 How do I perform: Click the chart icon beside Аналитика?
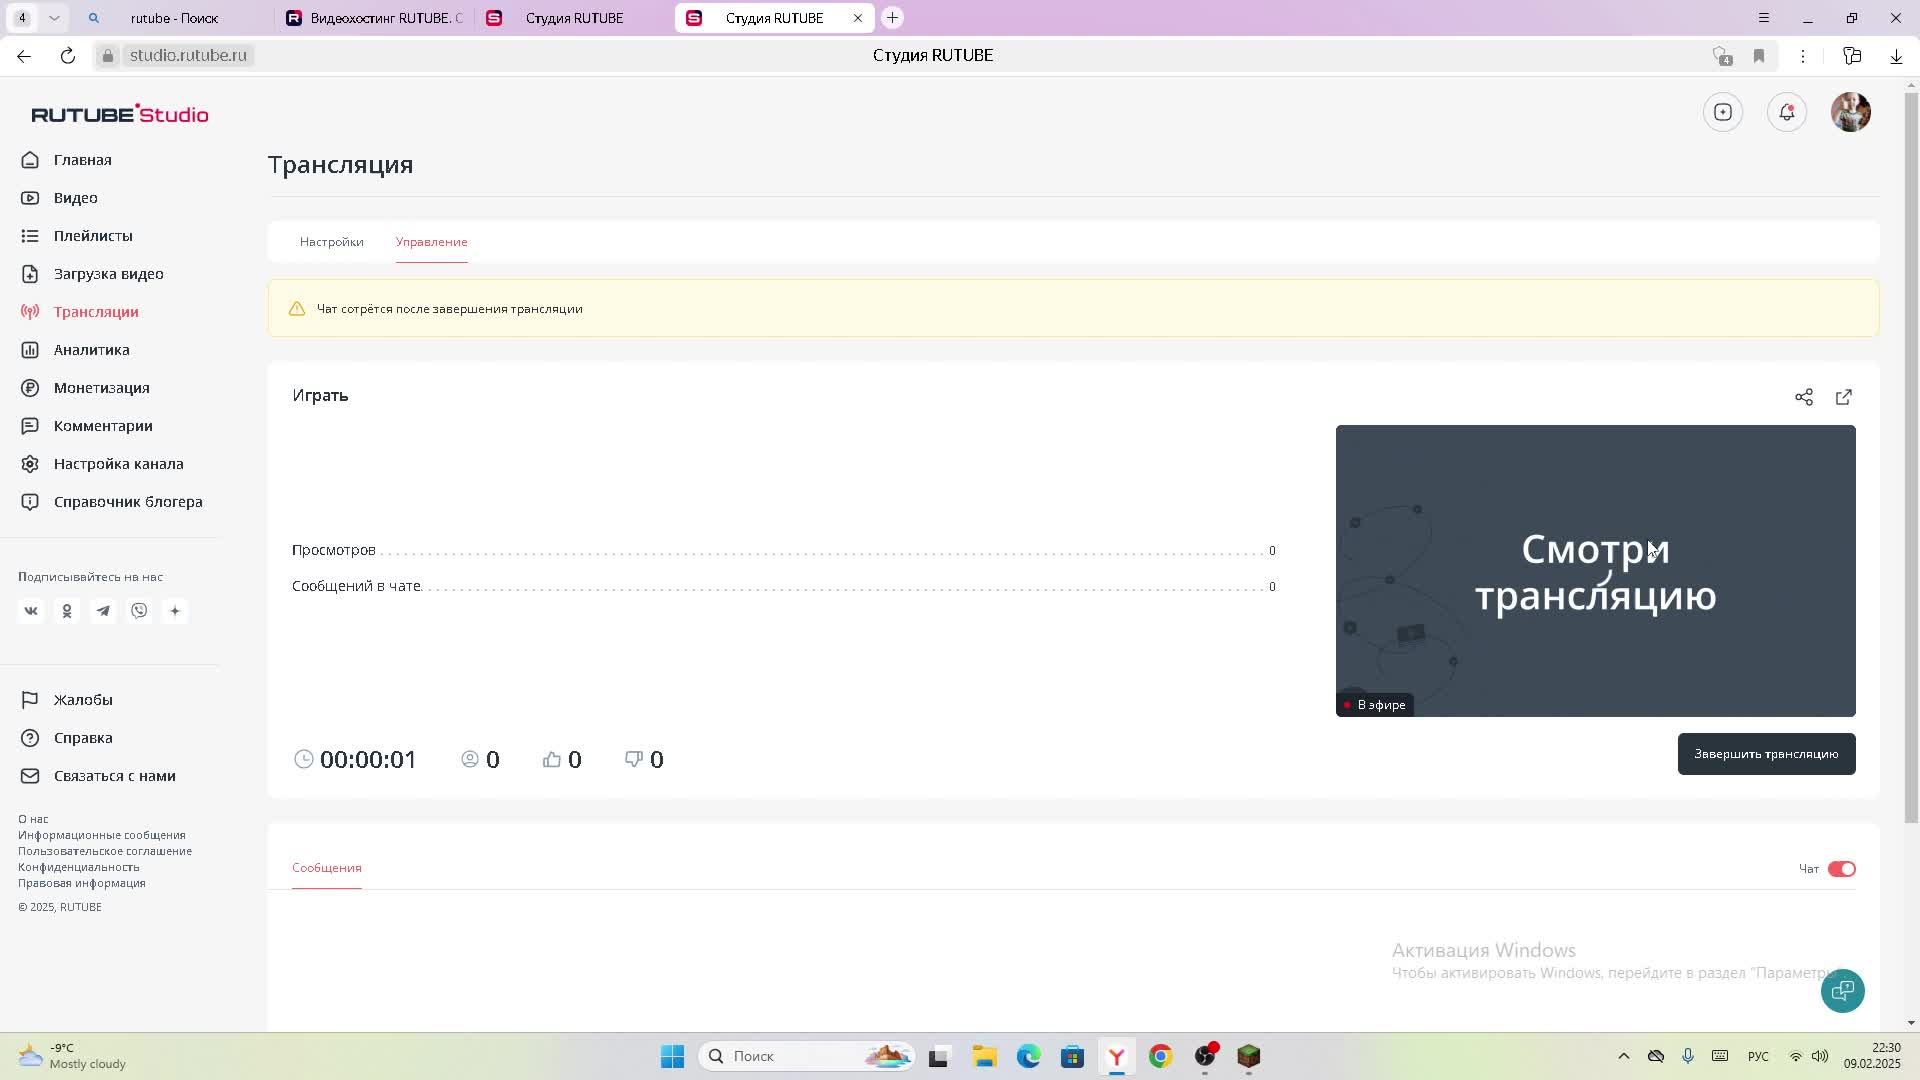[30, 350]
